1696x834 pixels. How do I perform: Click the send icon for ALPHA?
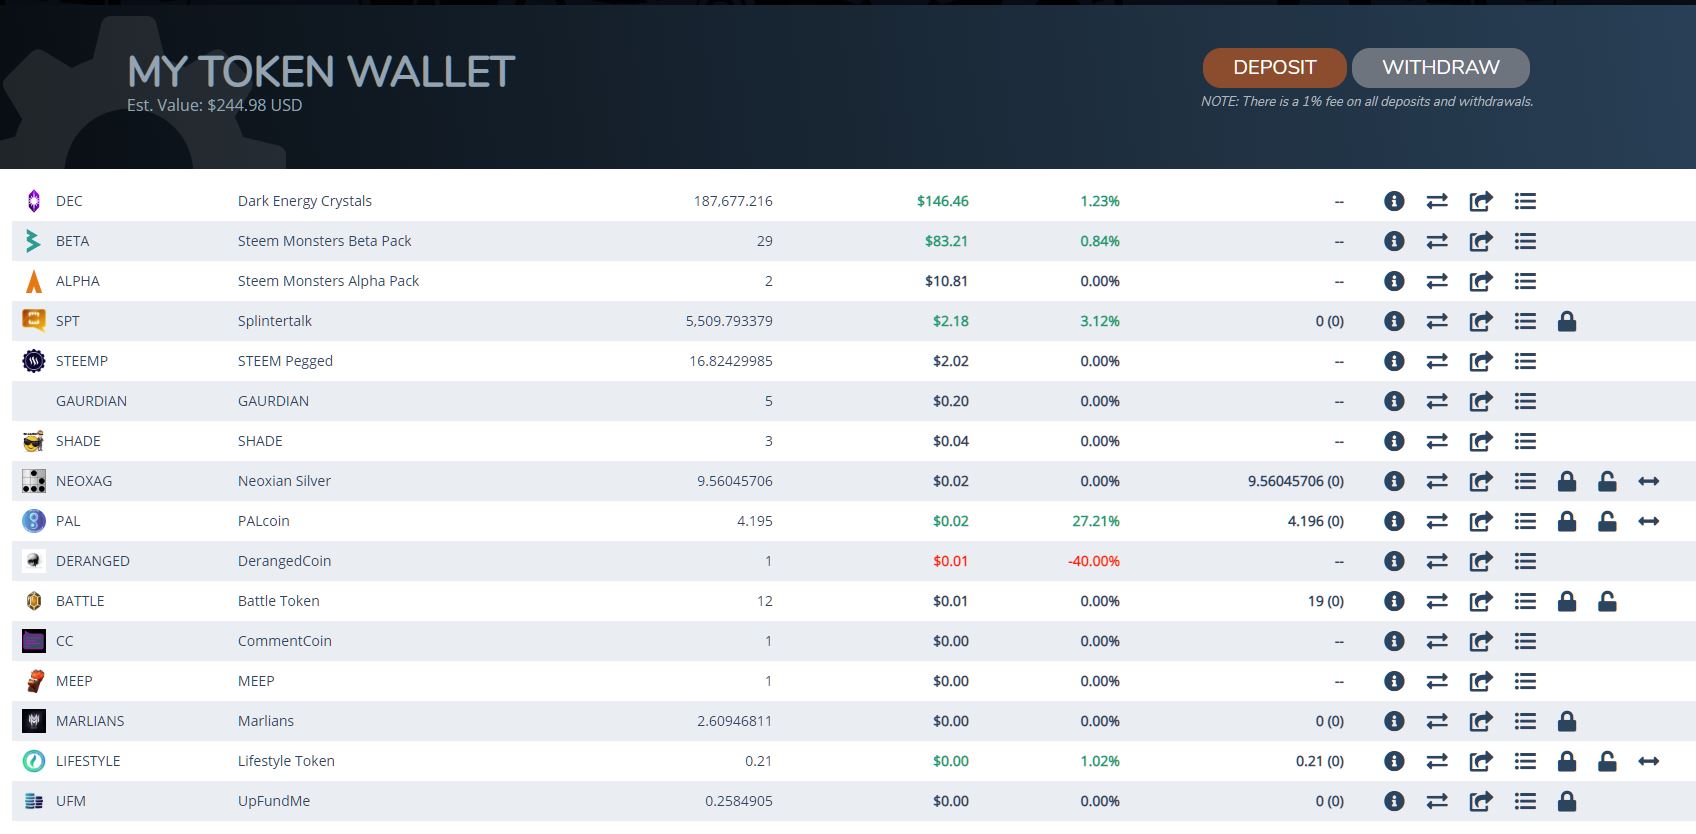(1481, 281)
